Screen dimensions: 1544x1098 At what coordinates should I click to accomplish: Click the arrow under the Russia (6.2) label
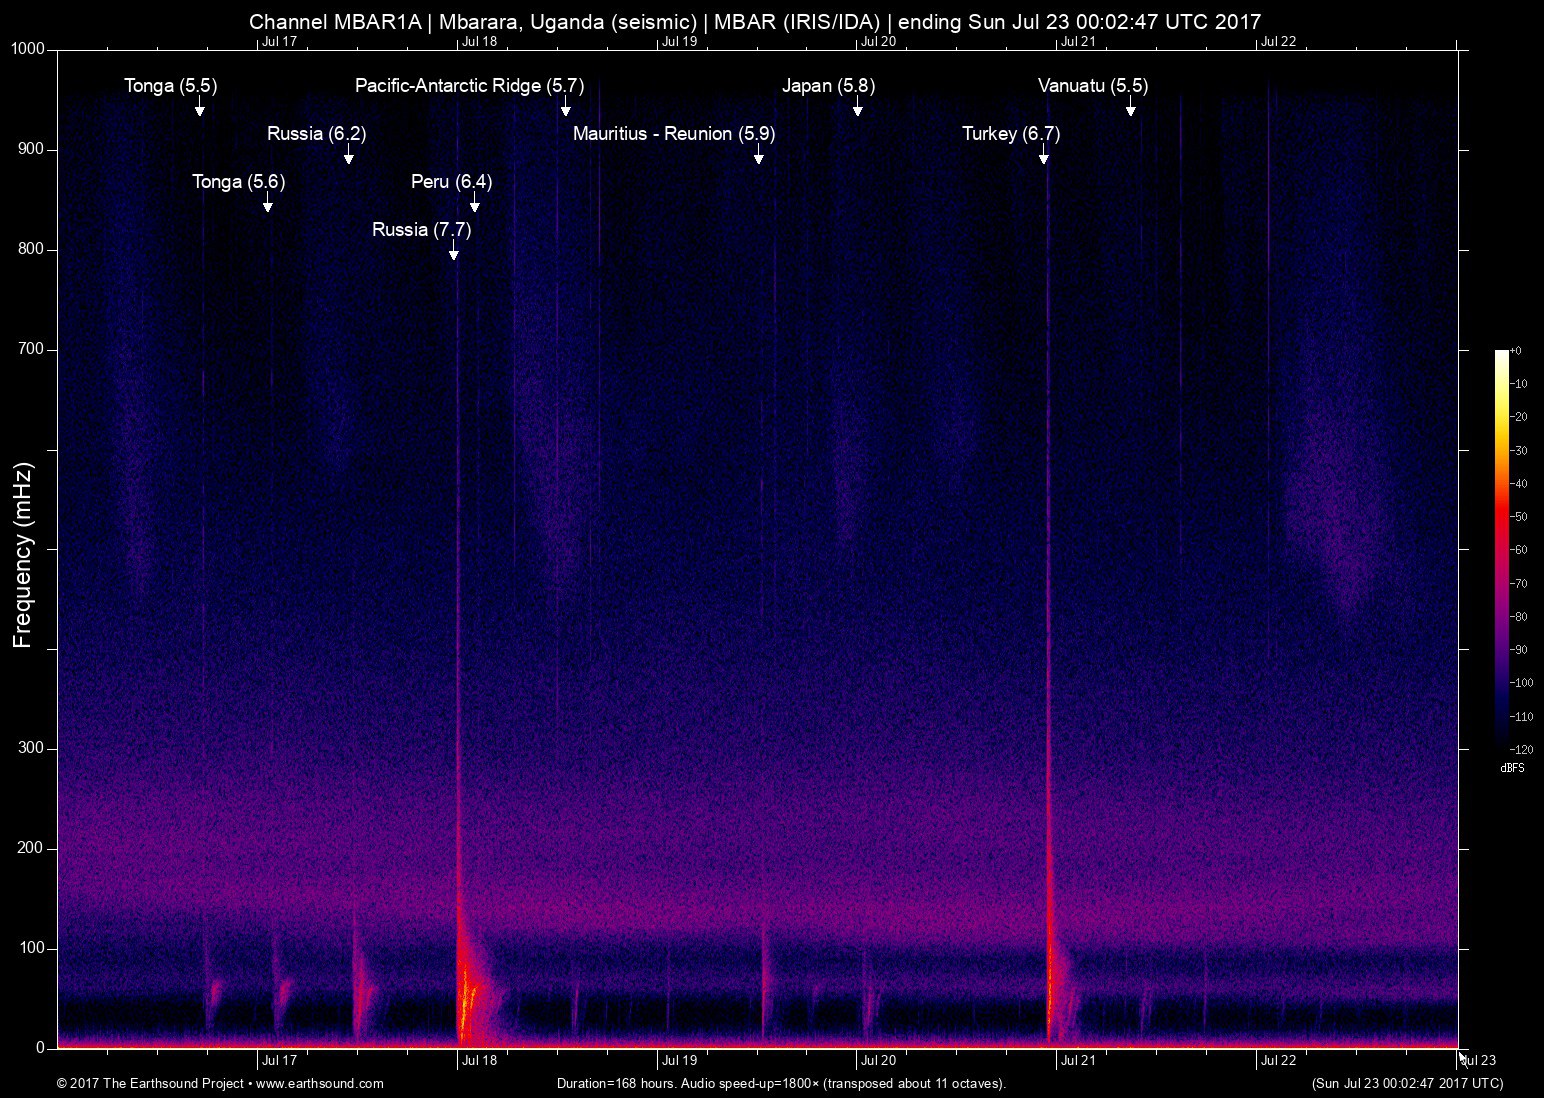point(348,156)
